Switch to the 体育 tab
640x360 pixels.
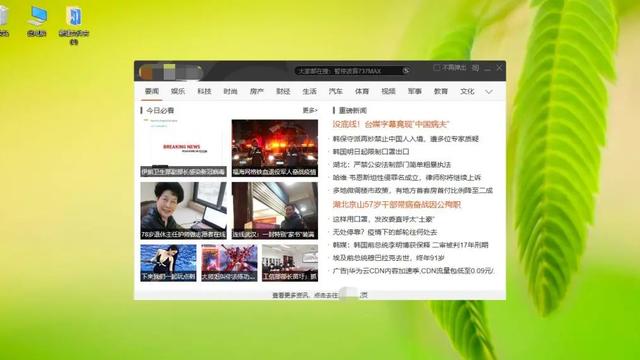click(362, 91)
